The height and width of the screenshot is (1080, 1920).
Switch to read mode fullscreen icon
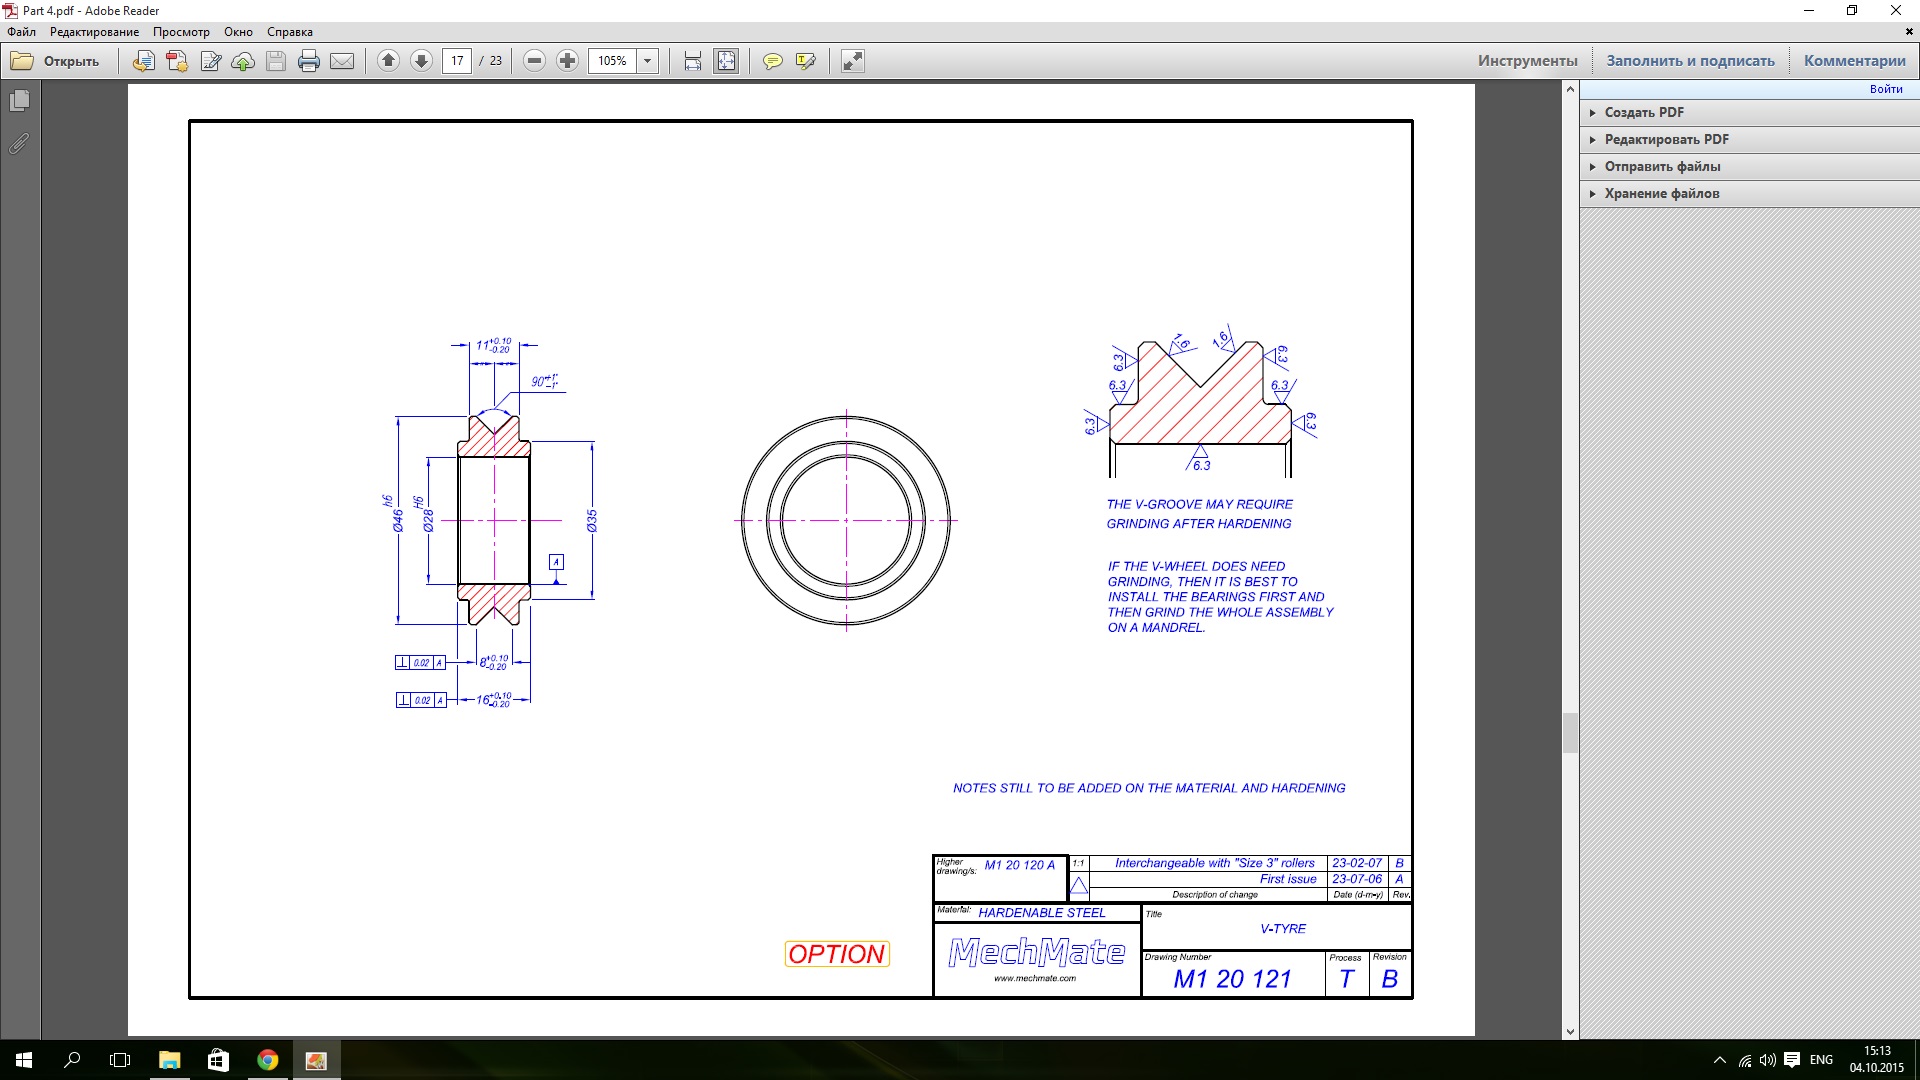[x=852, y=61]
